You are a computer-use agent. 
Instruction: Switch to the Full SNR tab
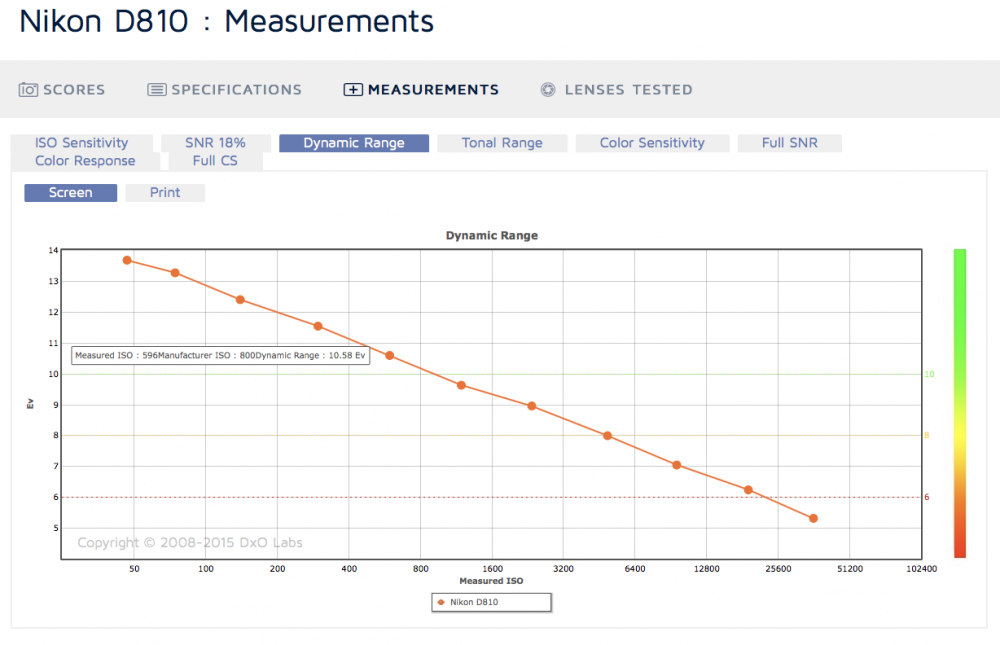point(790,143)
